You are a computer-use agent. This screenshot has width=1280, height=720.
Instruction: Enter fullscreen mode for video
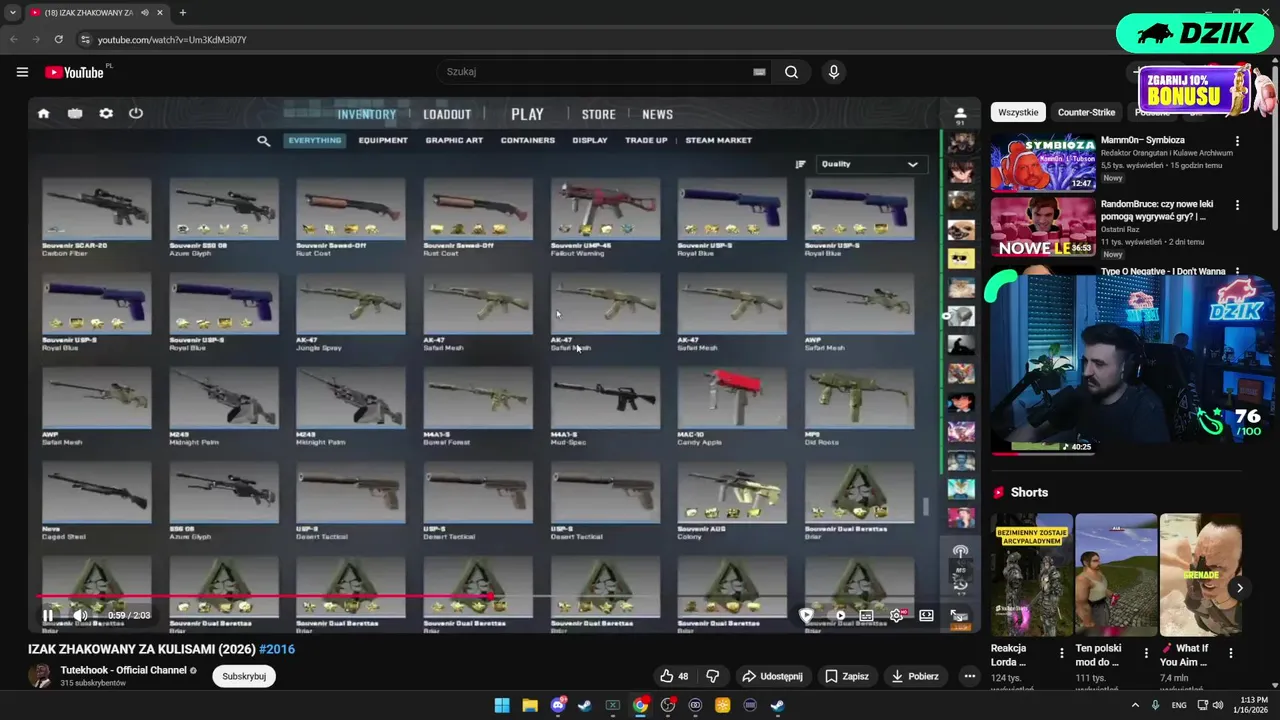click(x=958, y=616)
